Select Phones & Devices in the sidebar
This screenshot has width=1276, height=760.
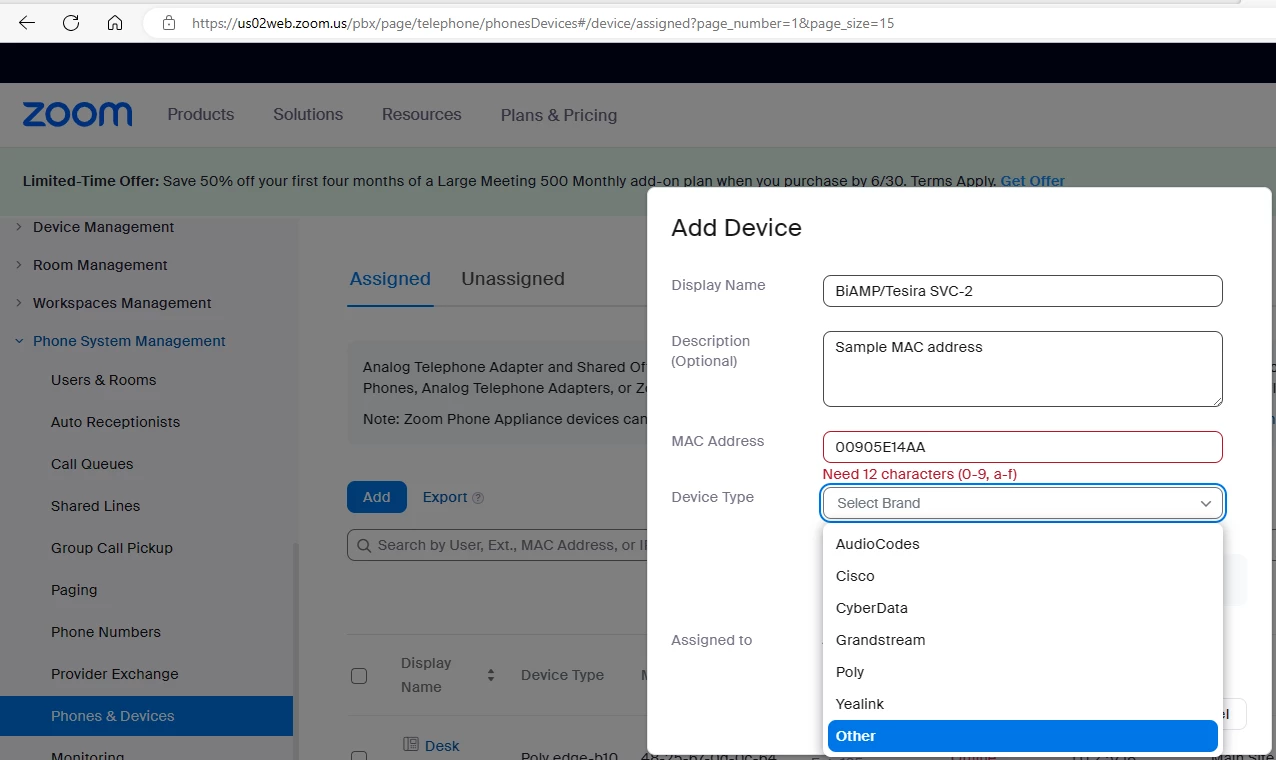coord(146,716)
